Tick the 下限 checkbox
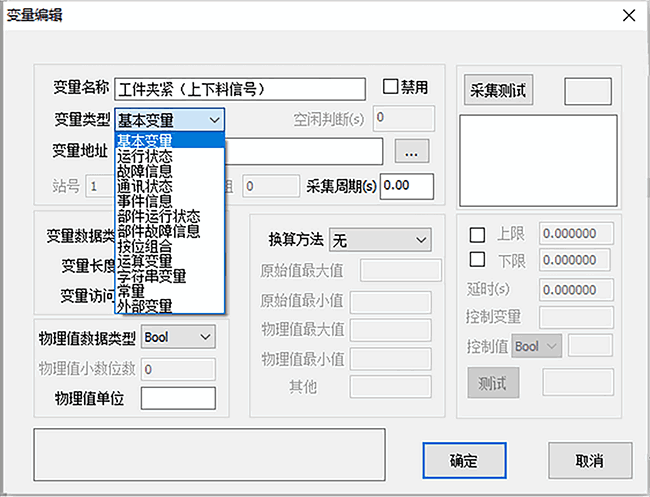This screenshot has height=497, width=650. [477, 261]
